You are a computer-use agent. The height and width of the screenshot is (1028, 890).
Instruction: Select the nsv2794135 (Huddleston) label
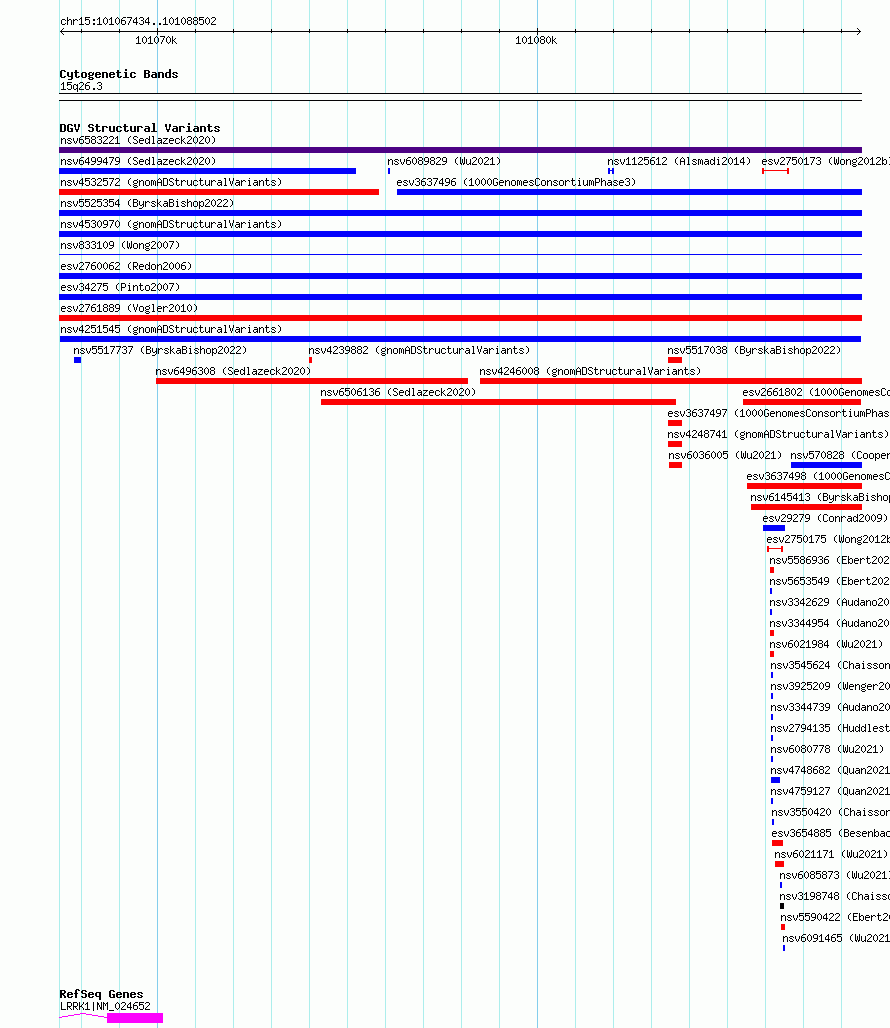point(830,728)
